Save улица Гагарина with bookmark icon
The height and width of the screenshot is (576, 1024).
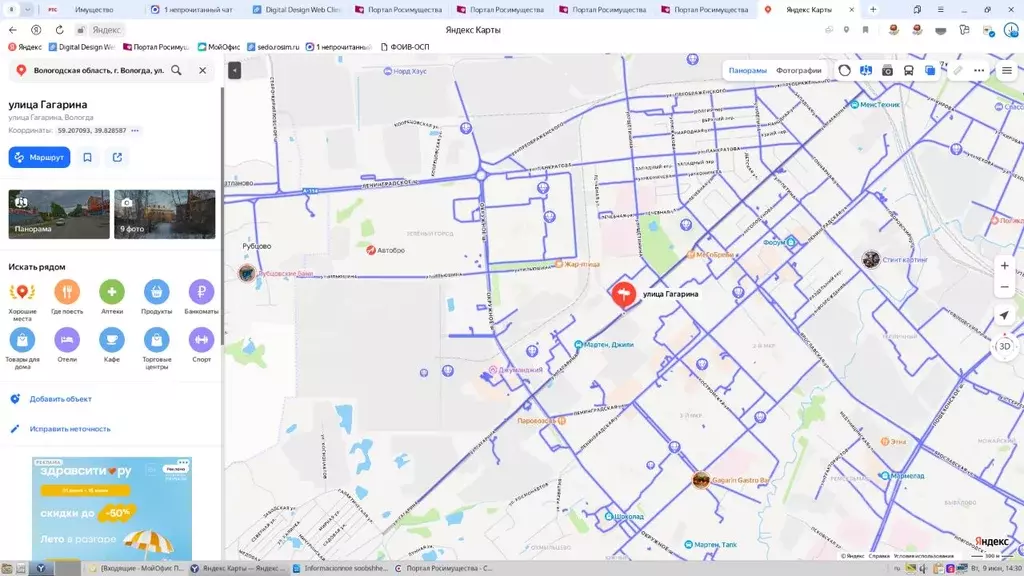(x=88, y=157)
